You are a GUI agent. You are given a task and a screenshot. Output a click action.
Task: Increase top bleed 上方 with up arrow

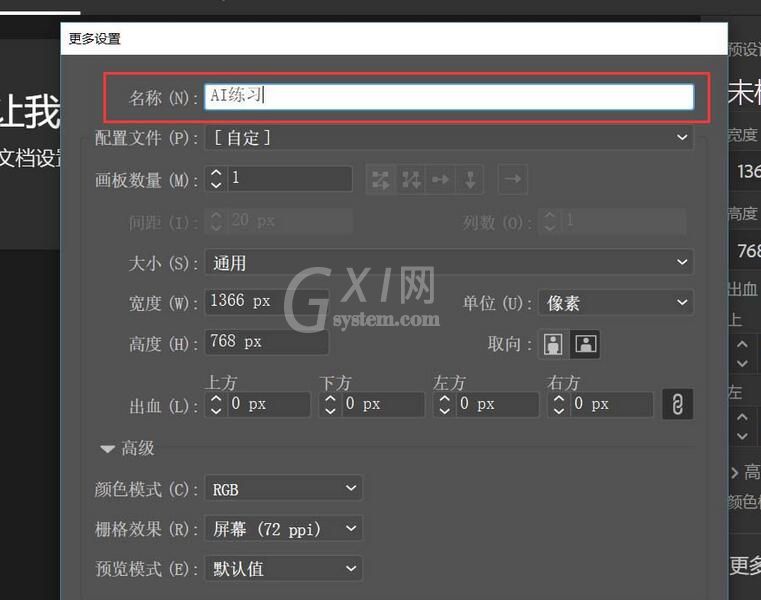(216, 399)
